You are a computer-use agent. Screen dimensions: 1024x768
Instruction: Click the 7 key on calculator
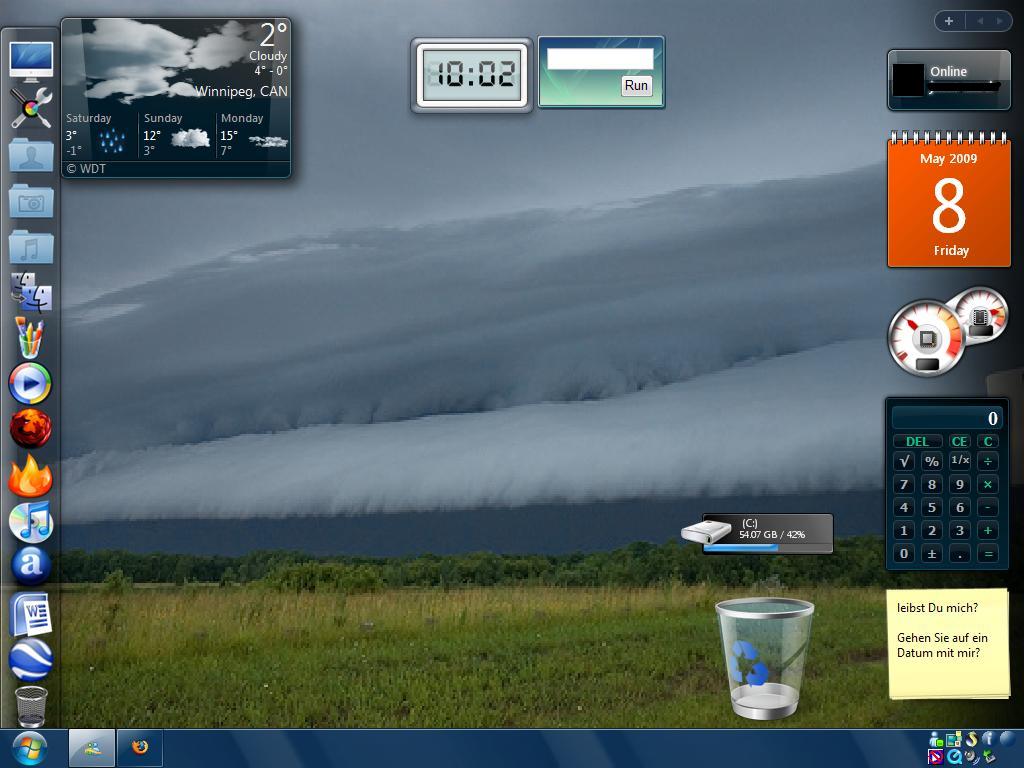(x=904, y=485)
